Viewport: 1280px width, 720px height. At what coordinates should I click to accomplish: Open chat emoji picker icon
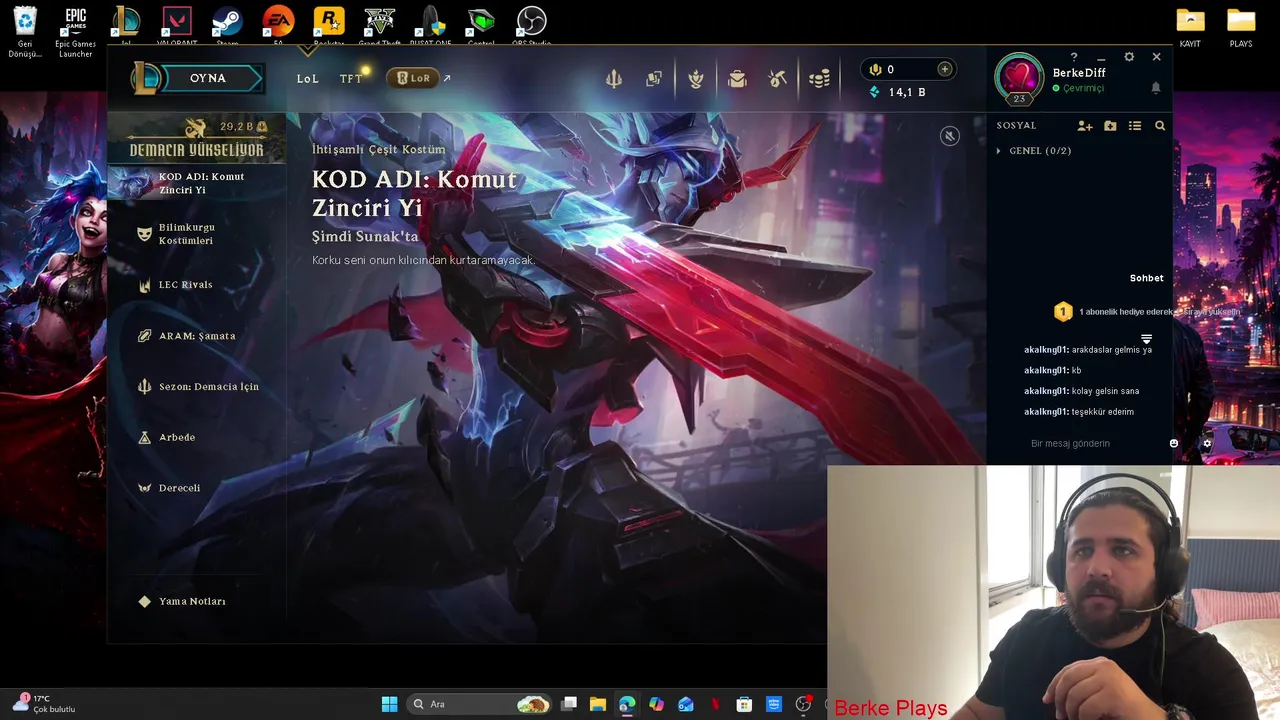tap(1174, 443)
